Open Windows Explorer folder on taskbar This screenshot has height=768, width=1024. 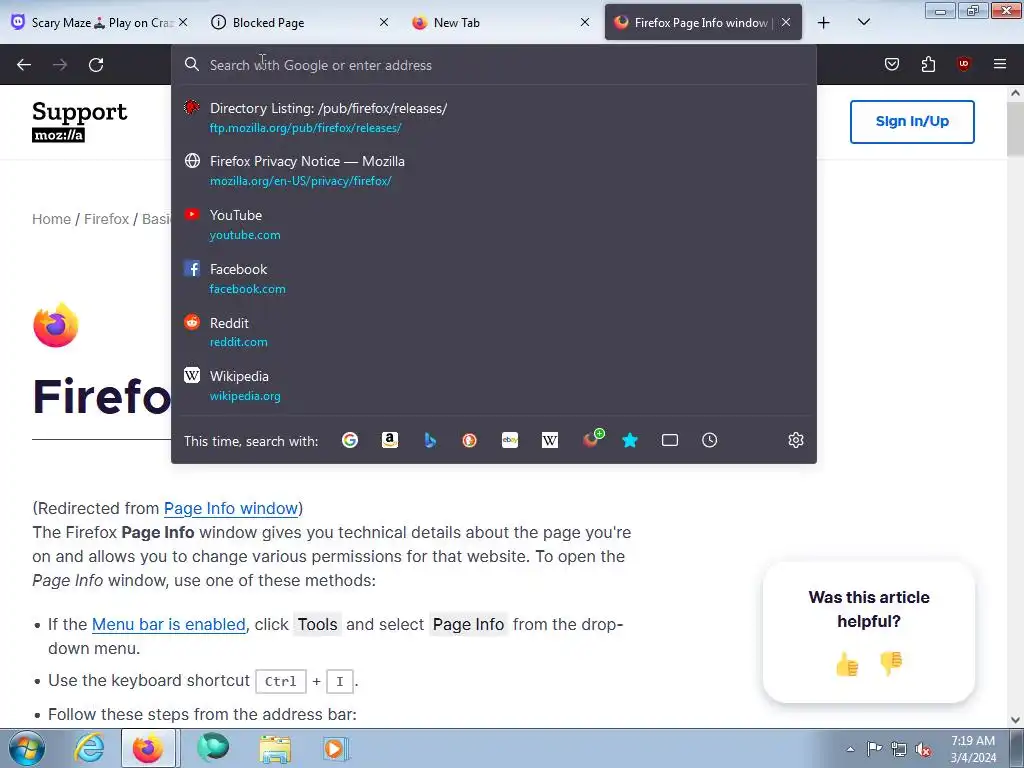[275, 748]
